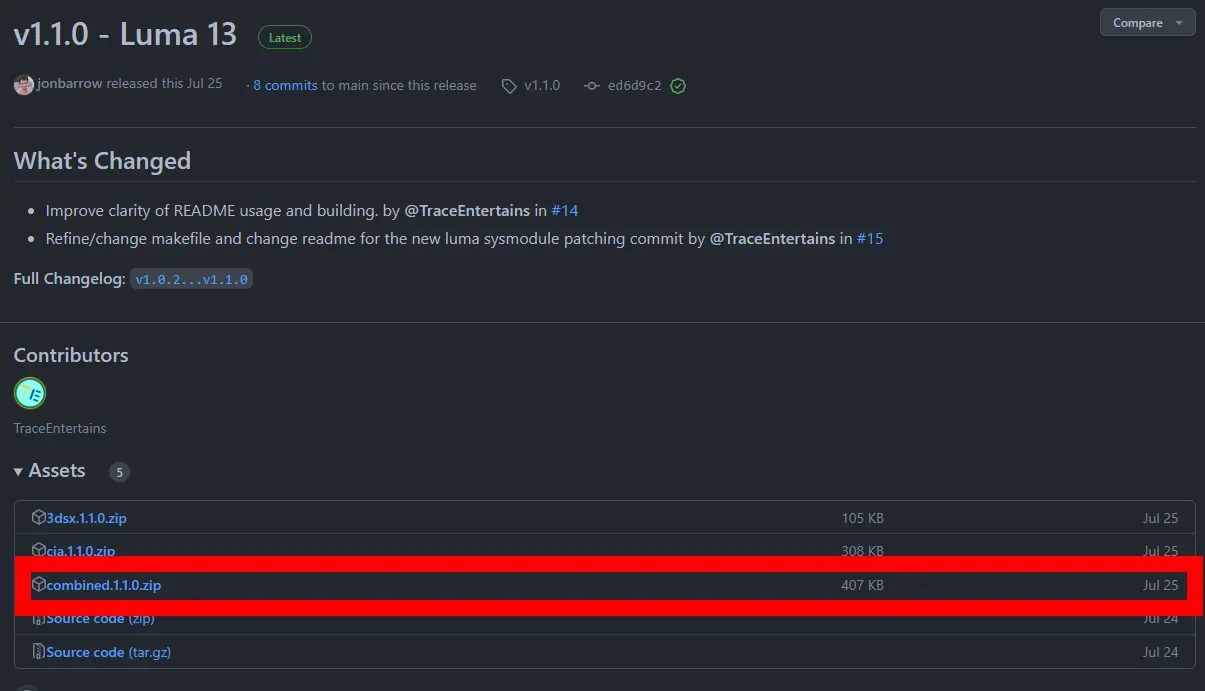Click the green verified check icon
This screenshot has height=691, width=1205.
[x=678, y=86]
